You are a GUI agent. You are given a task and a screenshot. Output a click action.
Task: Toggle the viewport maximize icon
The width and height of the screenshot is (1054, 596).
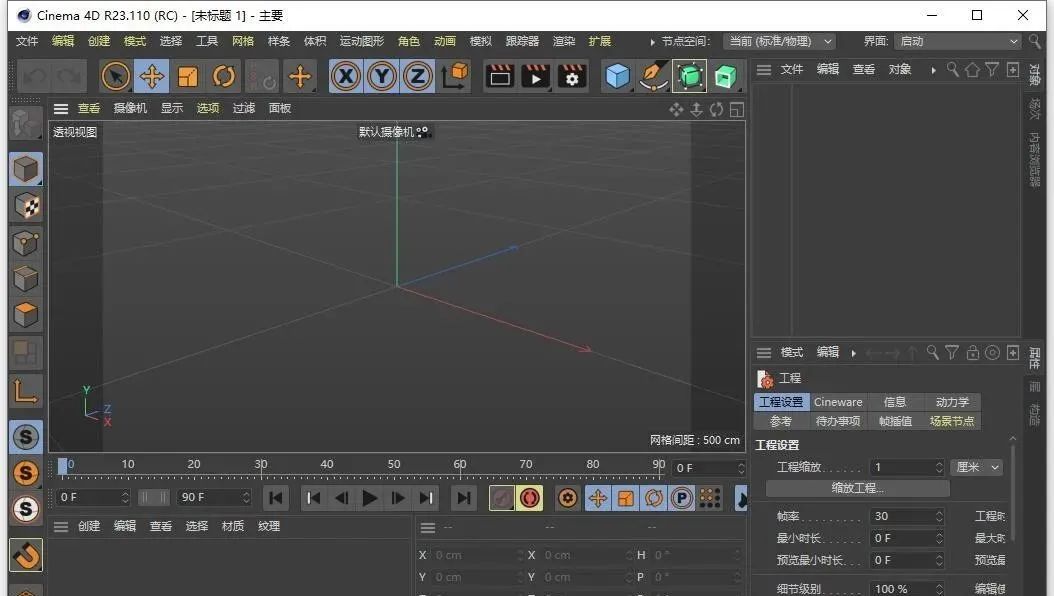(x=737, y=110)
